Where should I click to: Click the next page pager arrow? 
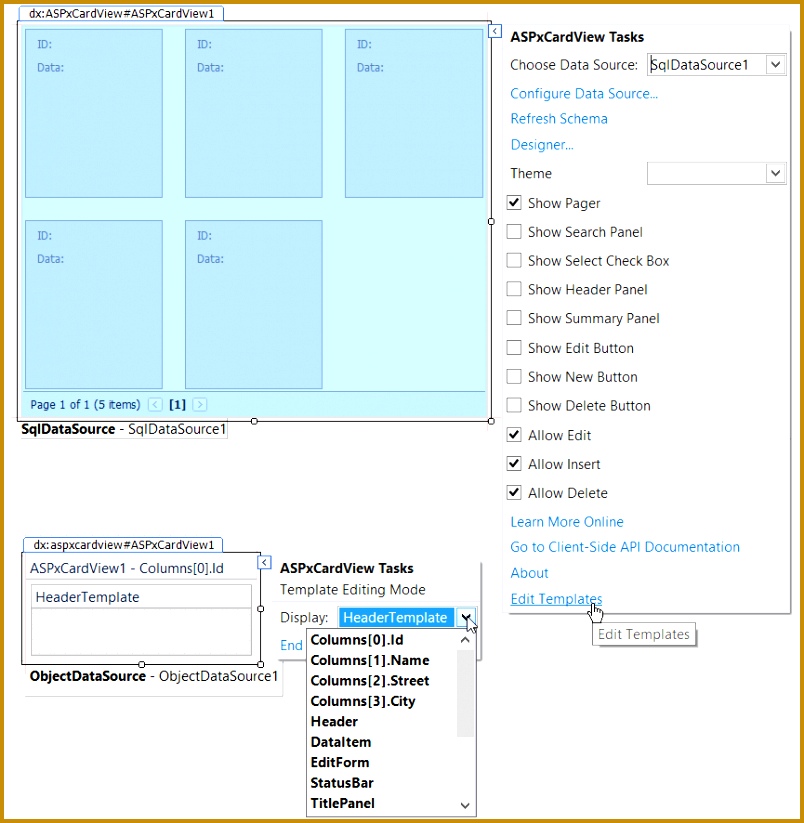(198, 404)
